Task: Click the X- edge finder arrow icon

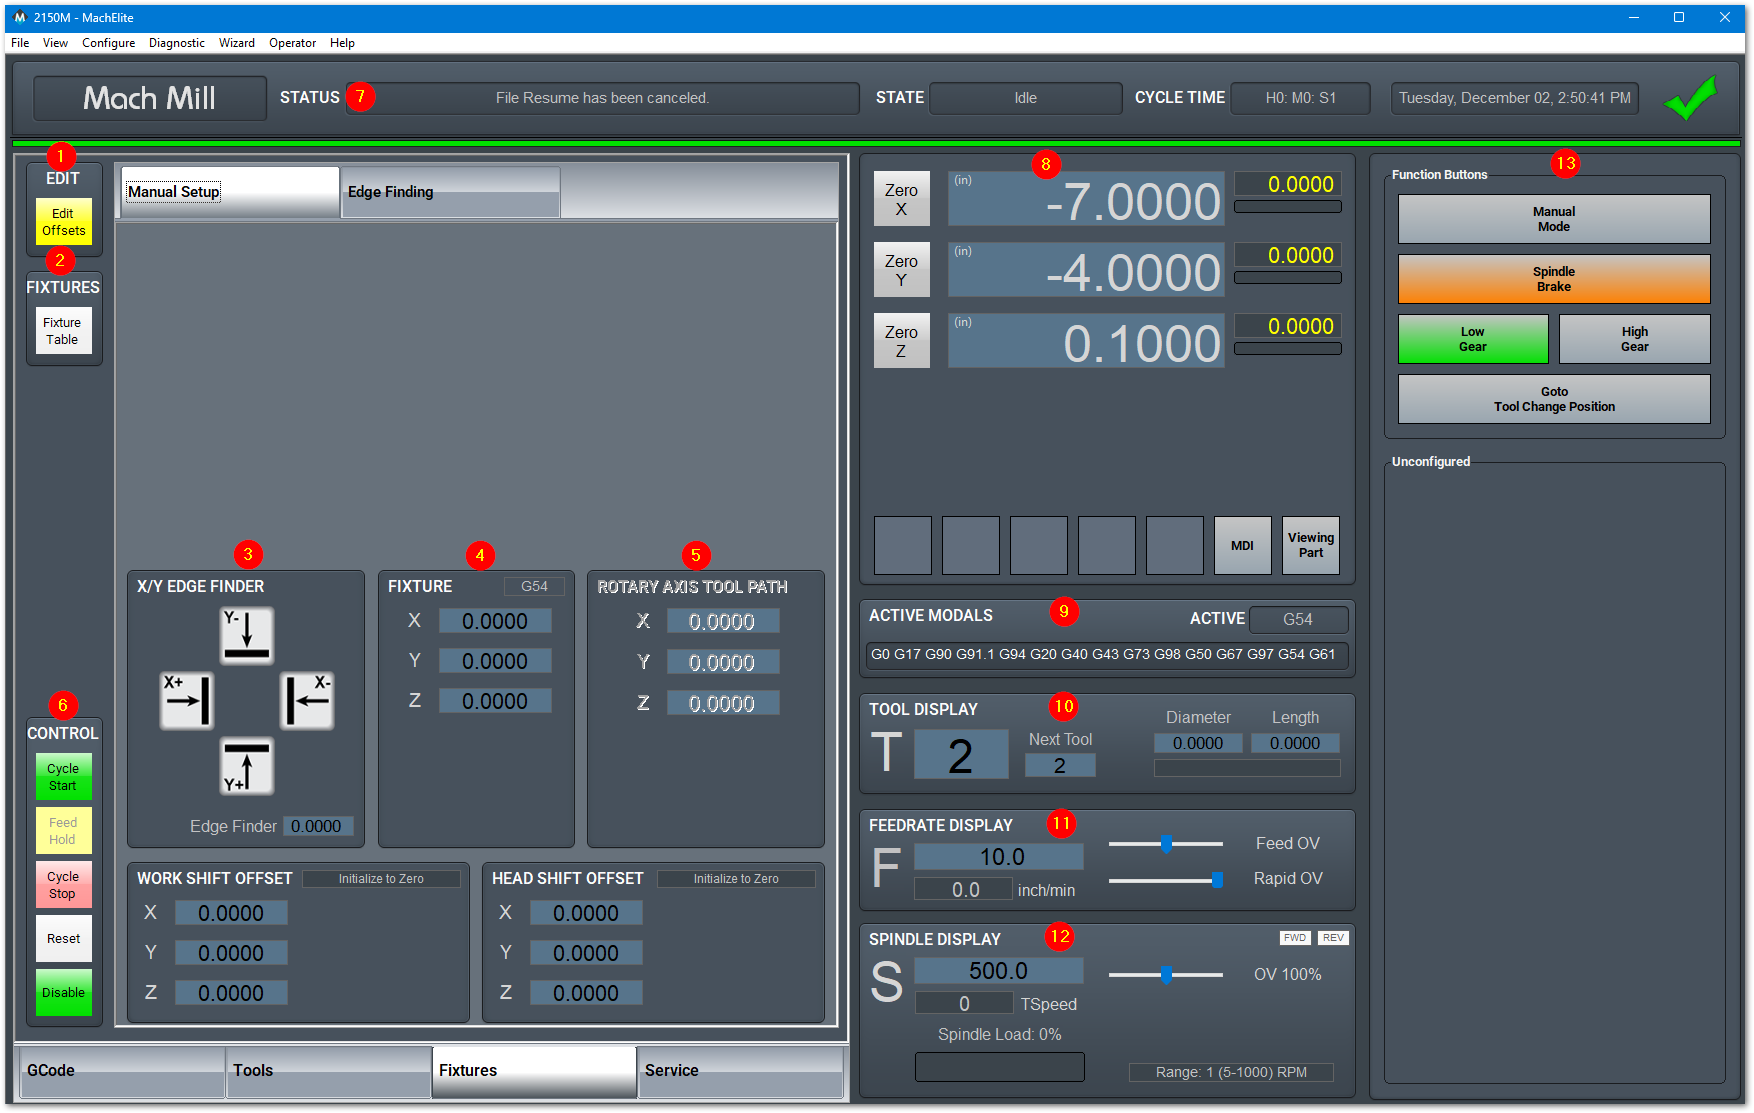Action: pos(307,700)
